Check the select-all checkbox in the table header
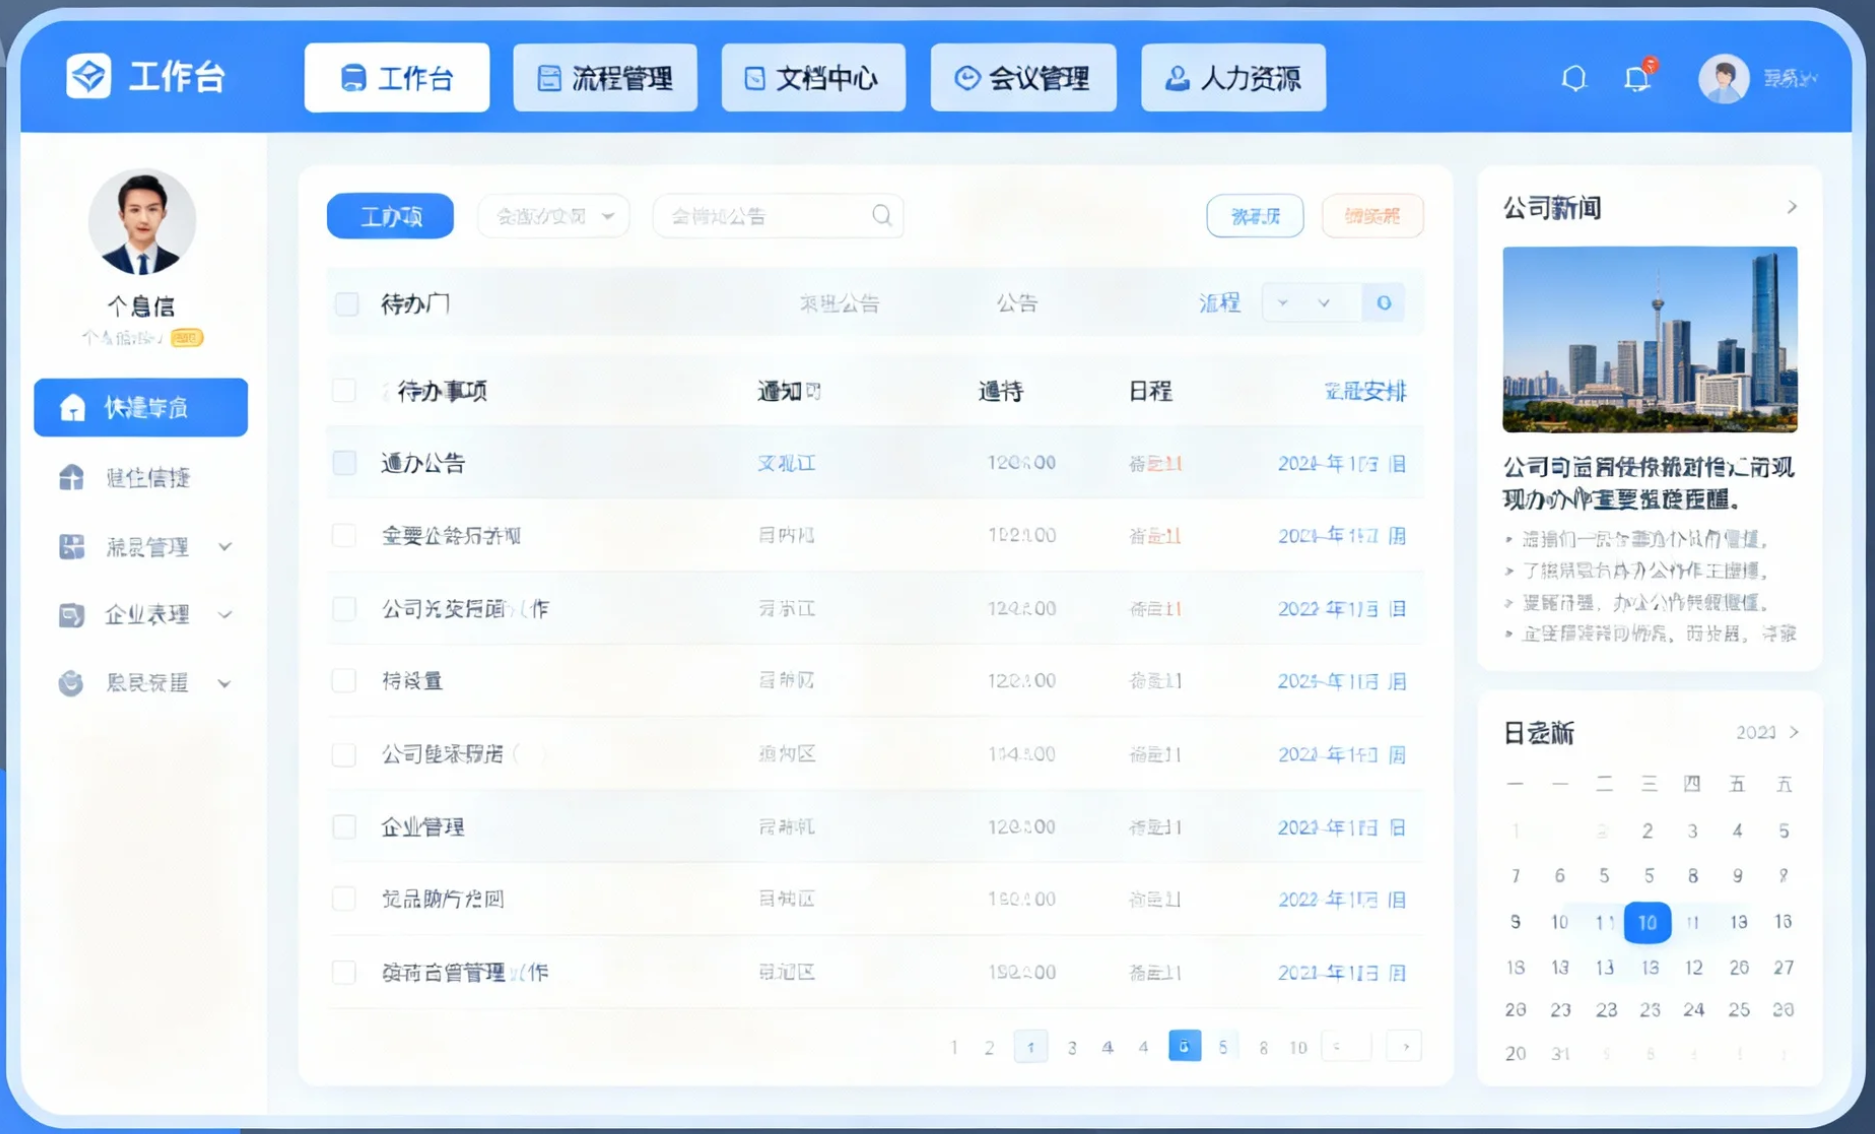Image resolution: width=1875 pixels, height=1134 pixels. click(x=345, y=391)
